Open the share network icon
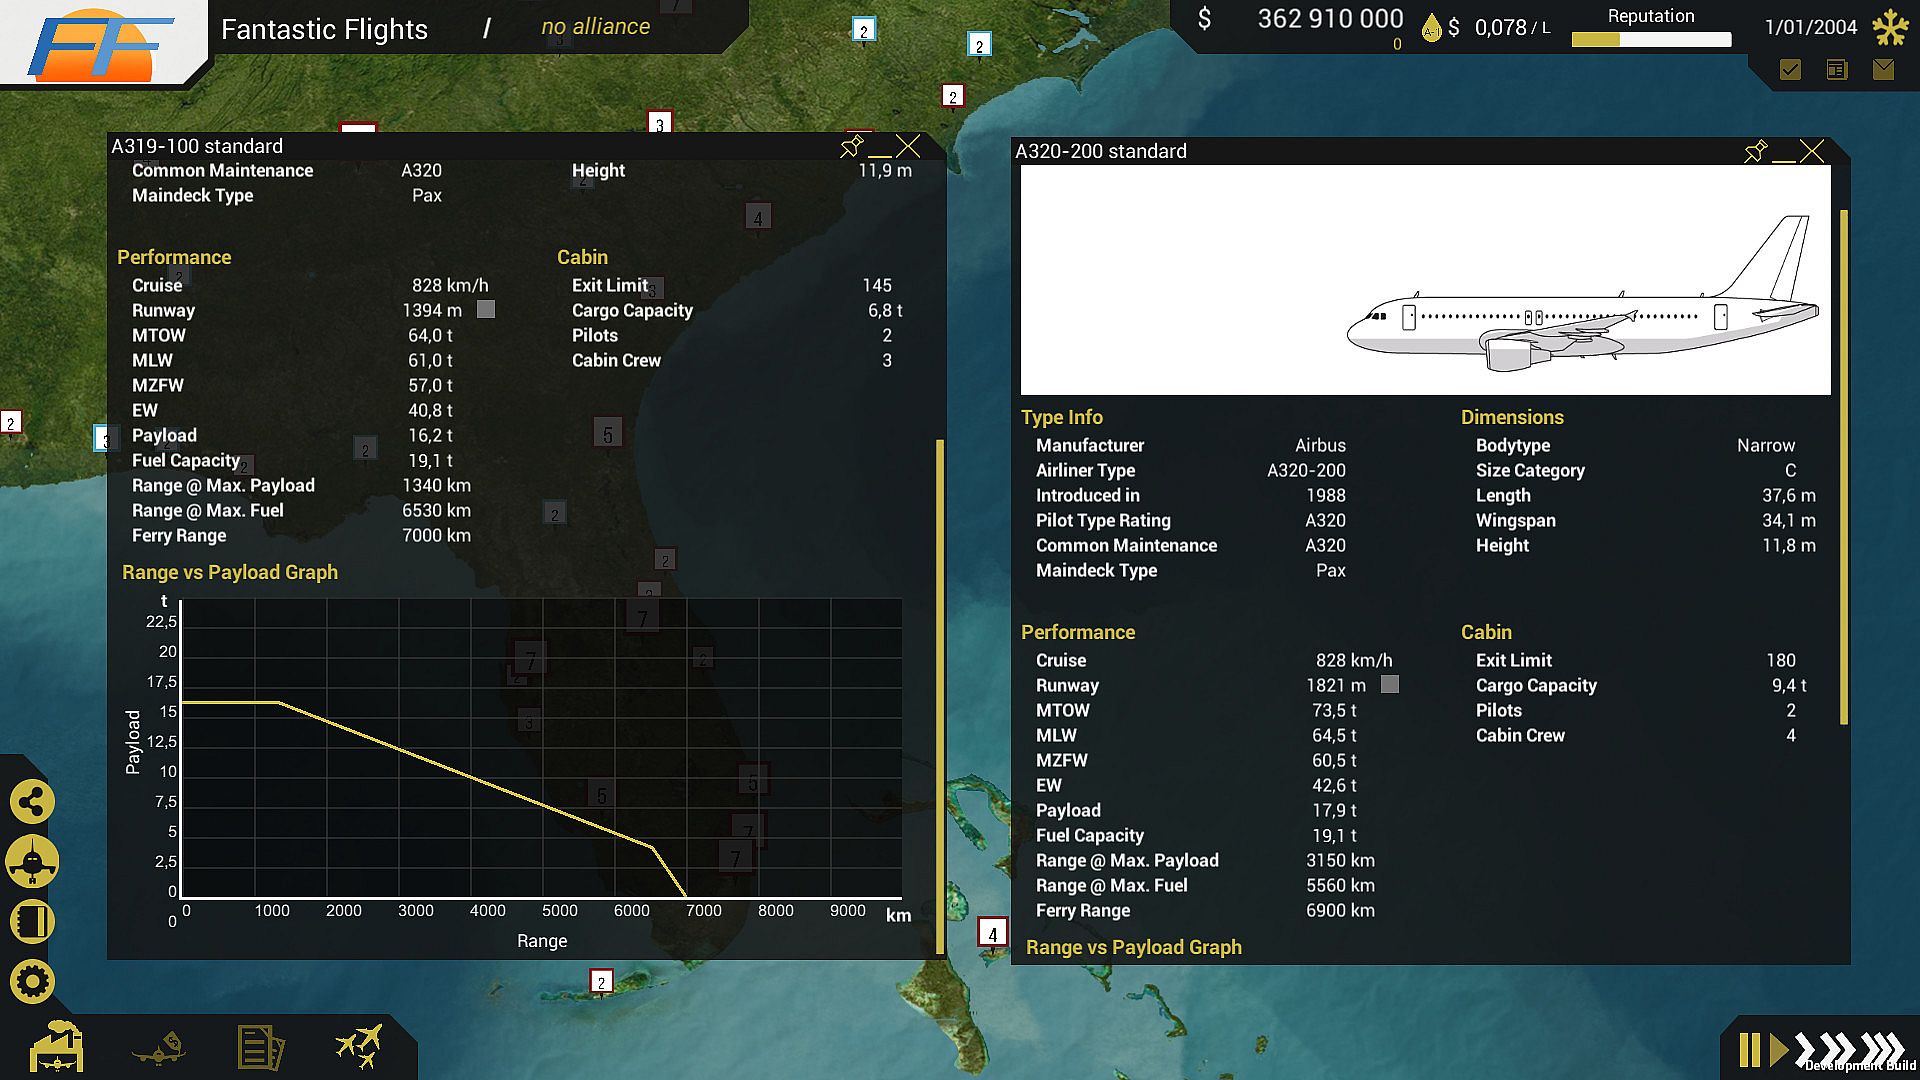The width and height of the screenshot is (1920, 1080). tap(32, 802)
